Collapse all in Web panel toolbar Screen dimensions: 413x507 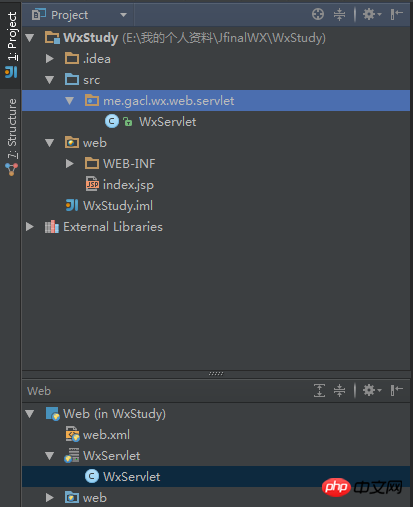(339, 390)
